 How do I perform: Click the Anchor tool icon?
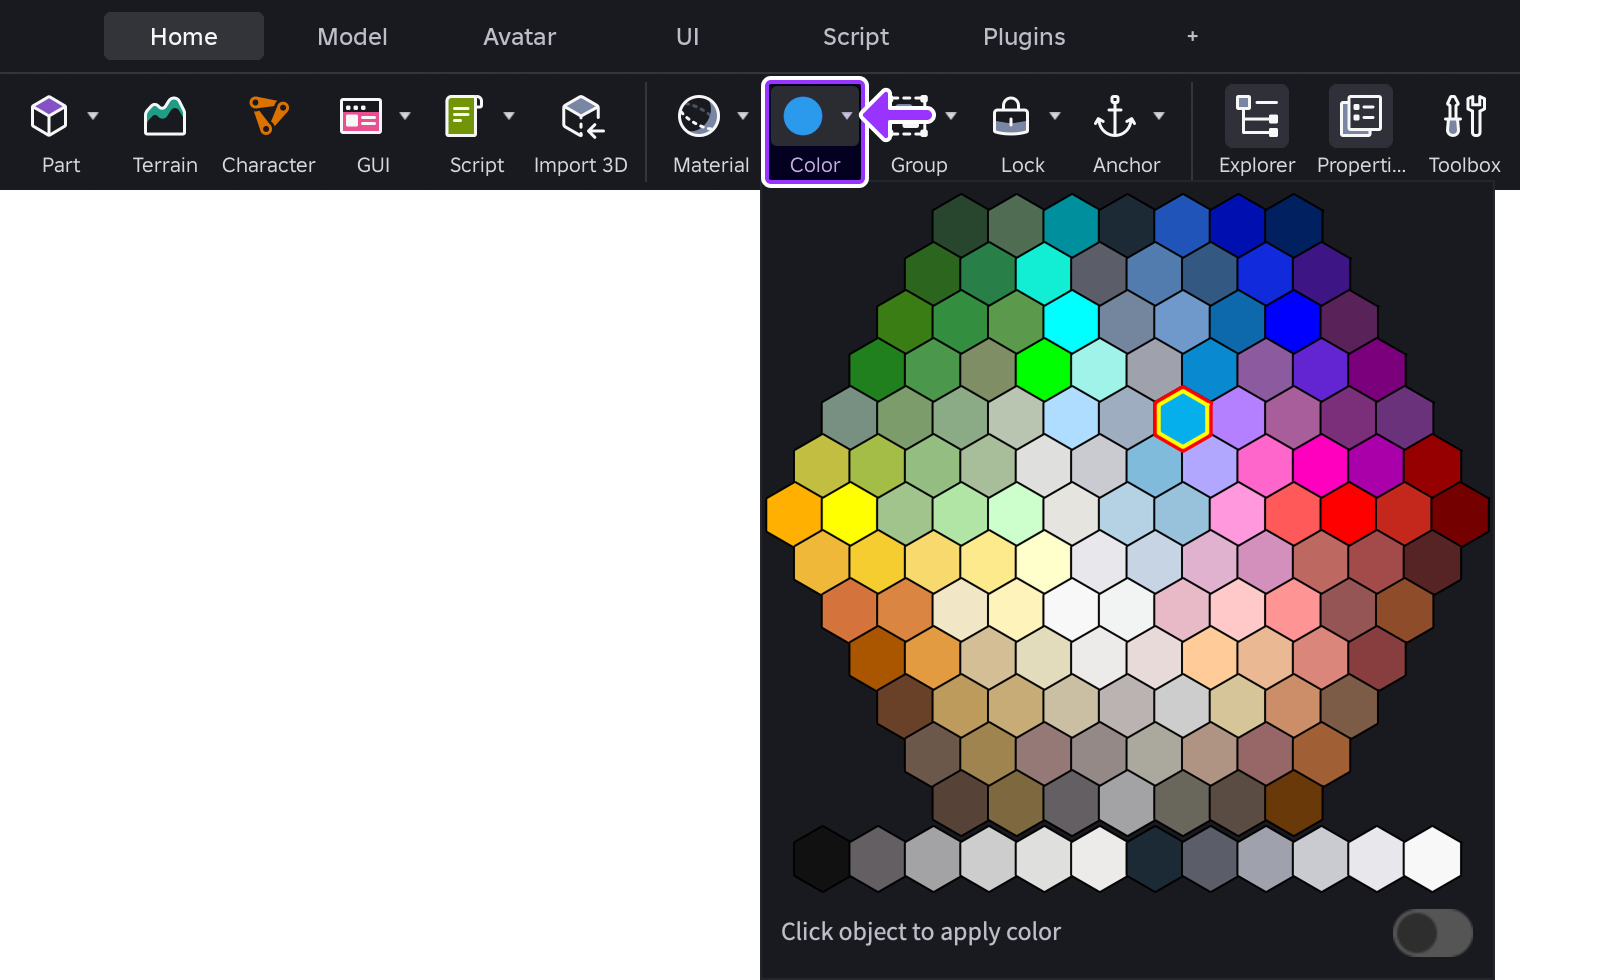point(1115,116)
